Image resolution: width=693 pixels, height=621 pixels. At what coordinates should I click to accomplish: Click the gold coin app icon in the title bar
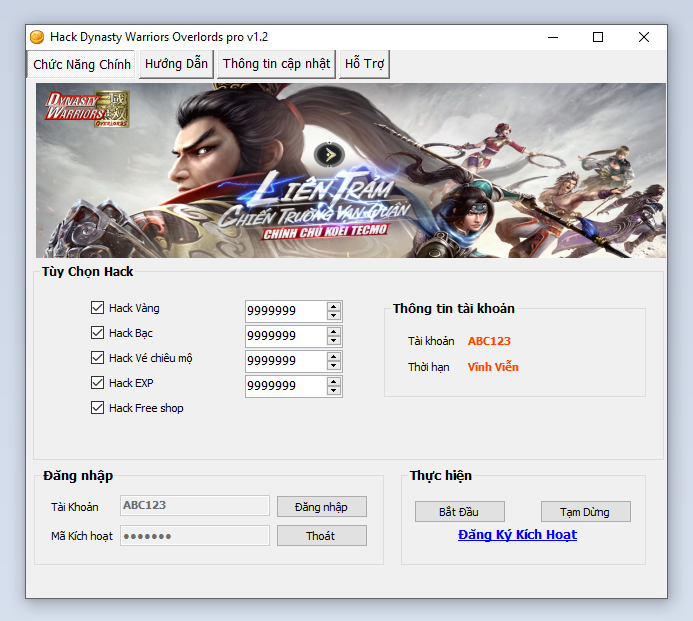click(x=37, y=37)
